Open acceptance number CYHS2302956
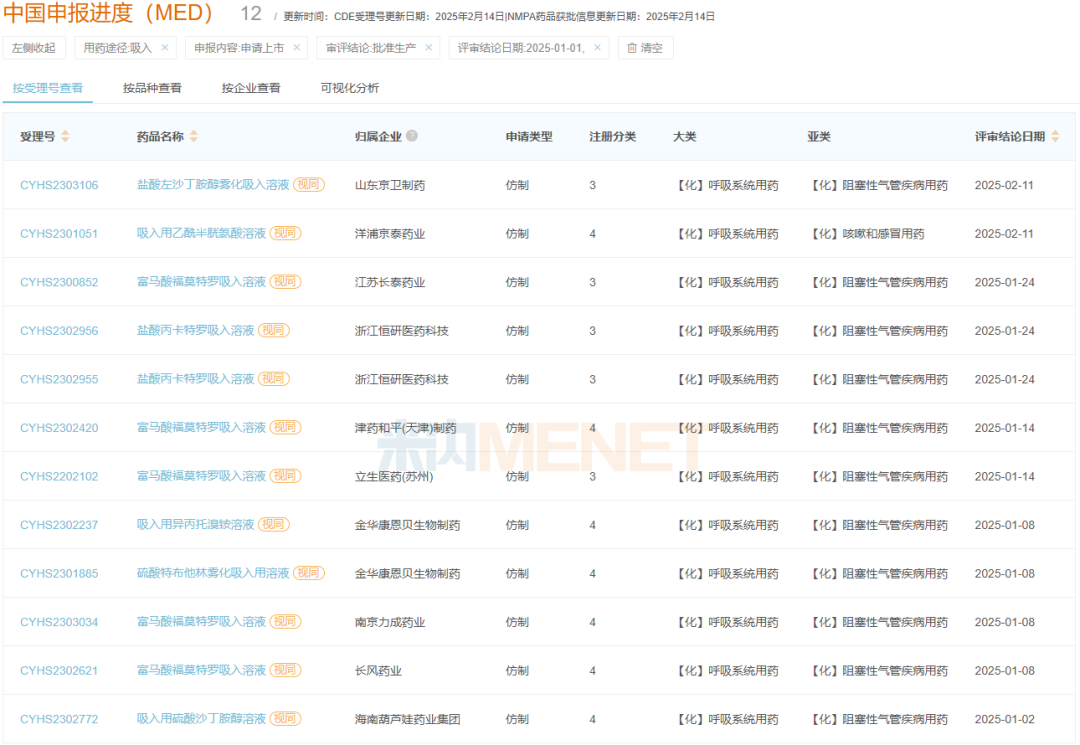Screen dimensions: 1080x745 coord(59,331)
